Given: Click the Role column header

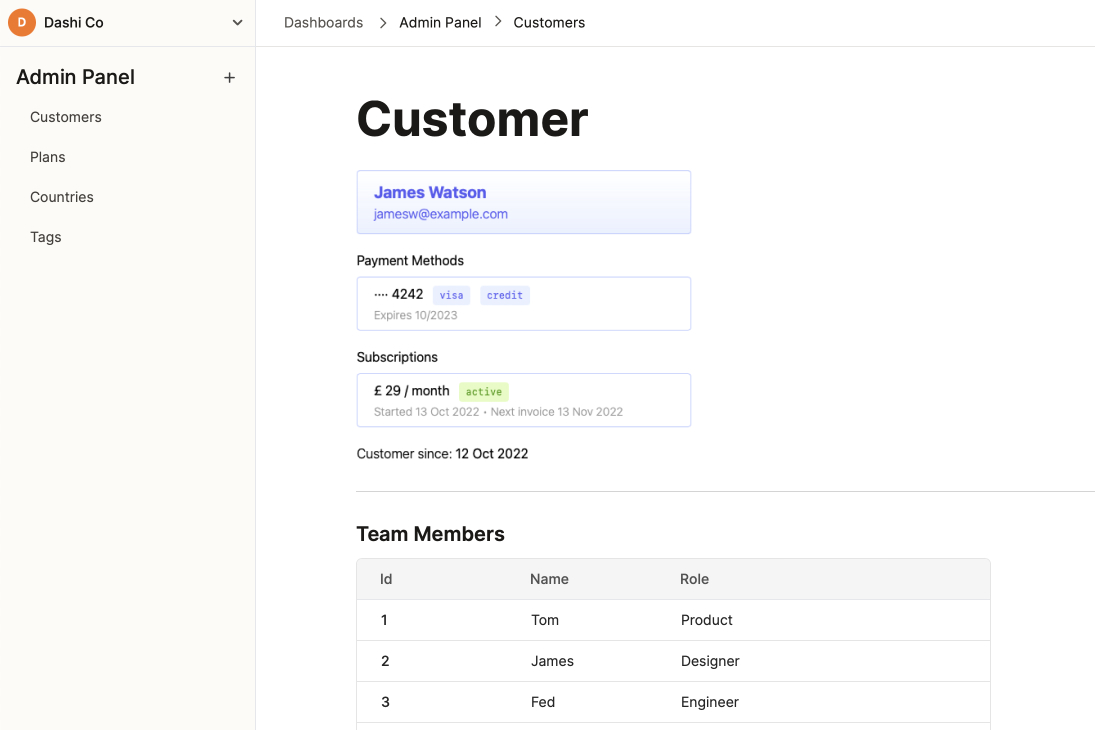Looking at the screenshot, I should pyautogui.click(x=694, y=579).
